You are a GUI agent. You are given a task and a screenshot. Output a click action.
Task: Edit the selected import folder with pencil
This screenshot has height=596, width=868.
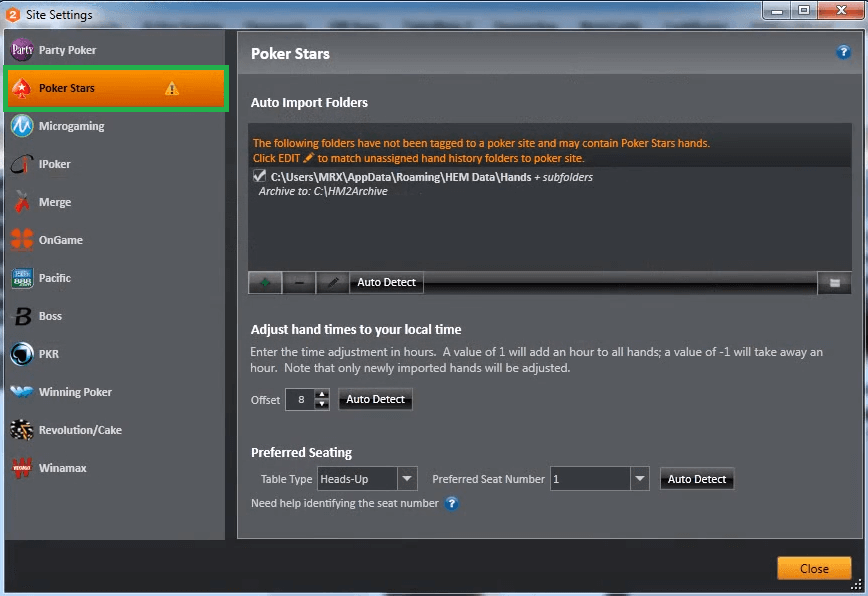333,283
